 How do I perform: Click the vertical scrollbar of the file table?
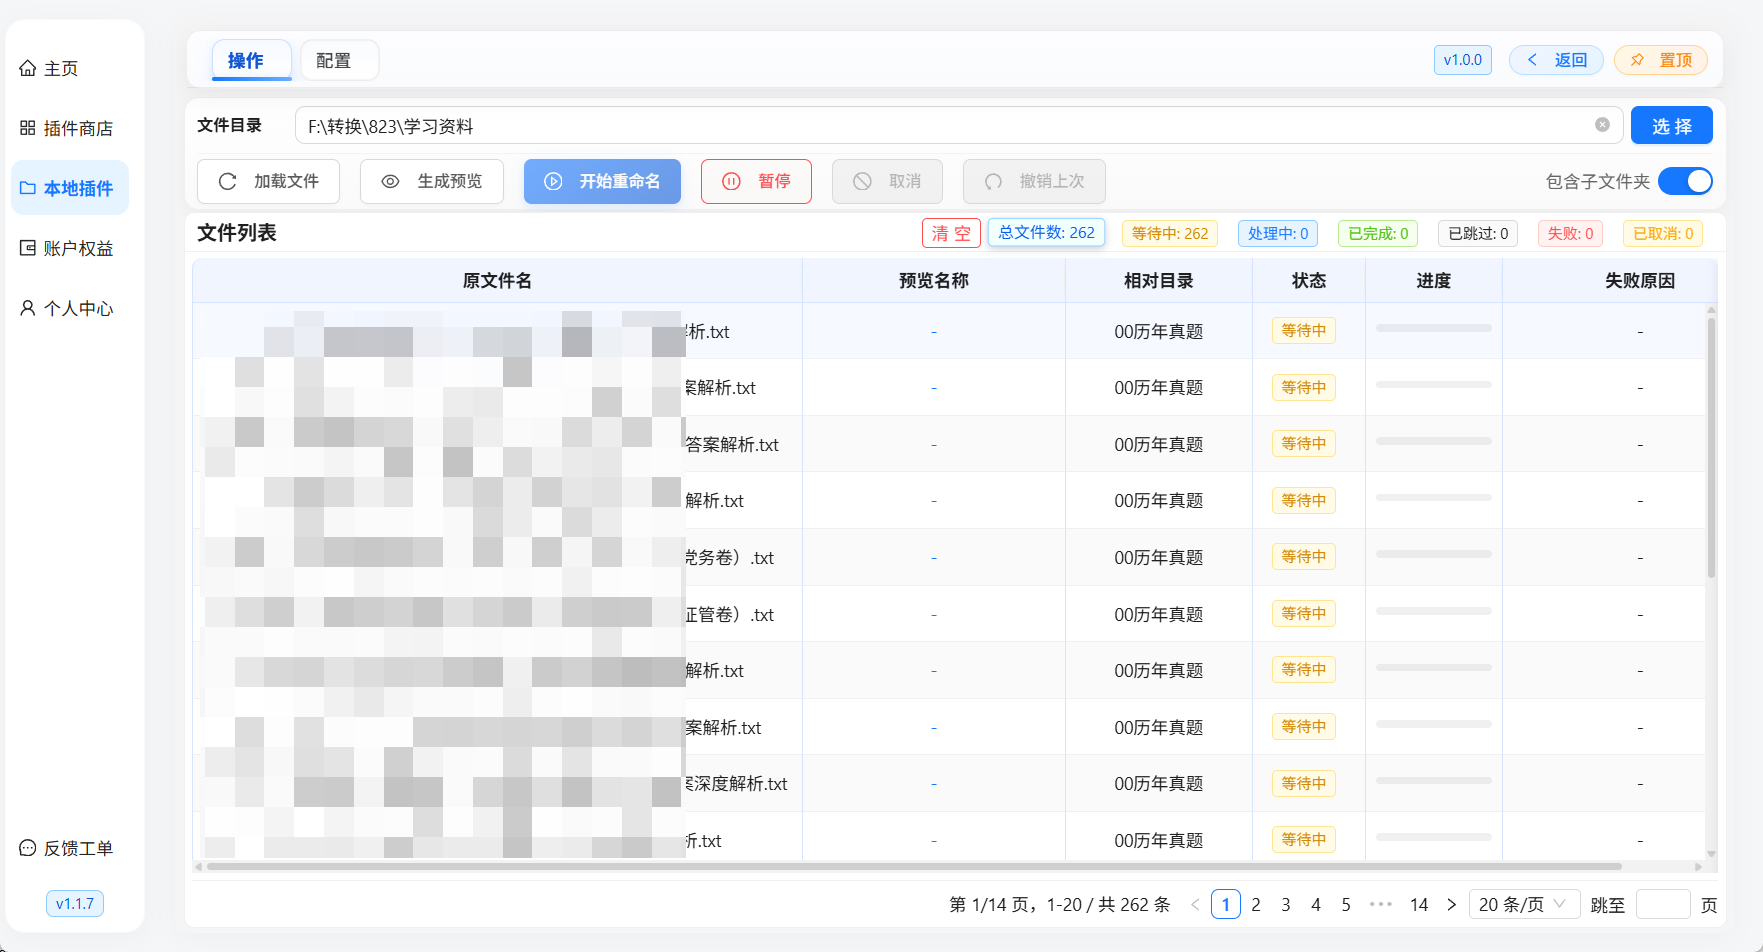click(1711, 447)
